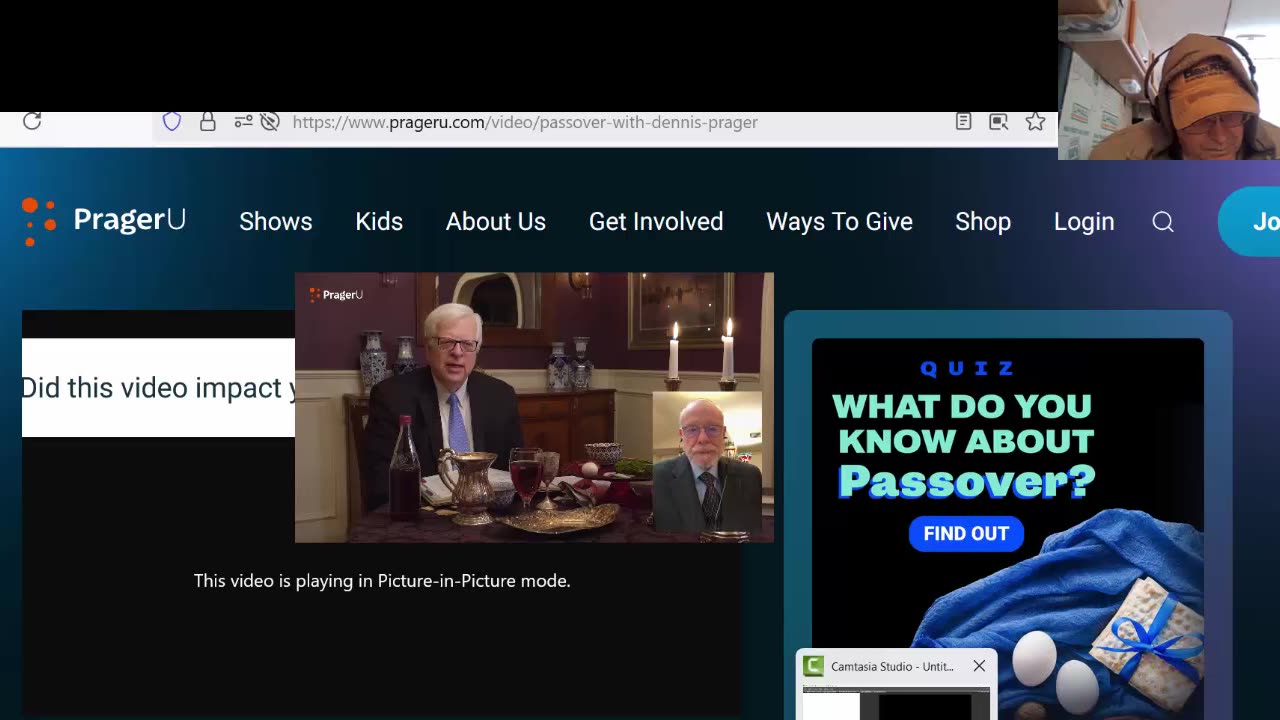1280x720 pixels.
Task: Click the PragerU logo in the header
Action: pos(105,220)
